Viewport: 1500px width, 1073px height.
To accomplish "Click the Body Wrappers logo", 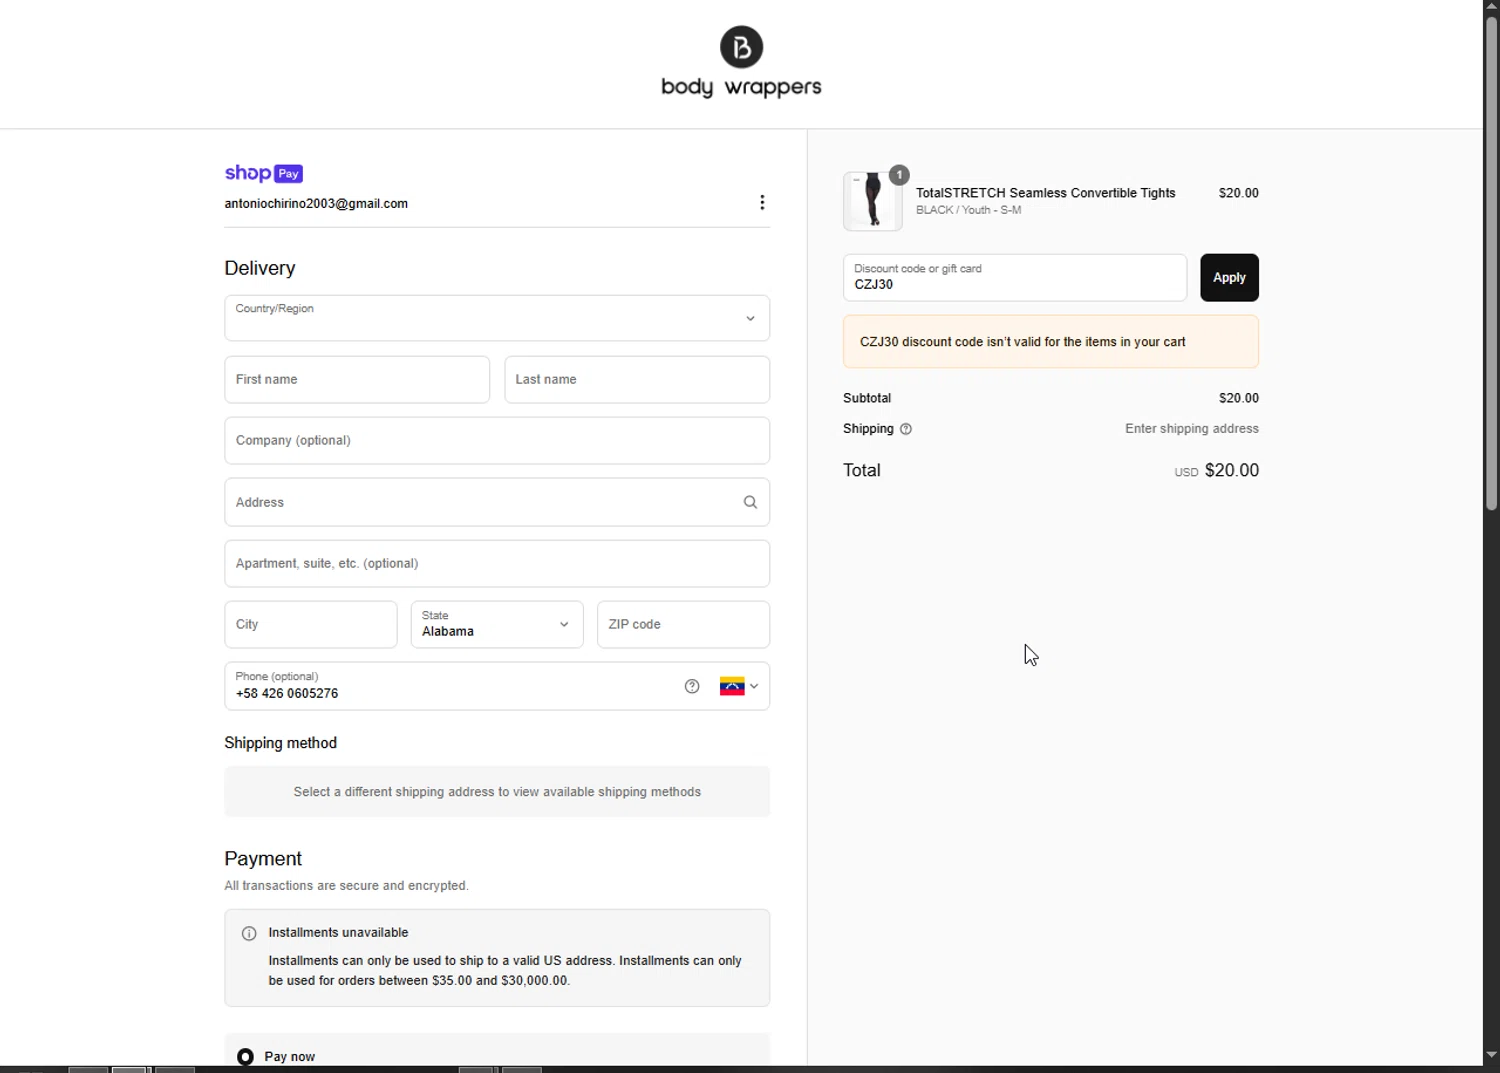I will pyautogui.click(x=741, y=62).
